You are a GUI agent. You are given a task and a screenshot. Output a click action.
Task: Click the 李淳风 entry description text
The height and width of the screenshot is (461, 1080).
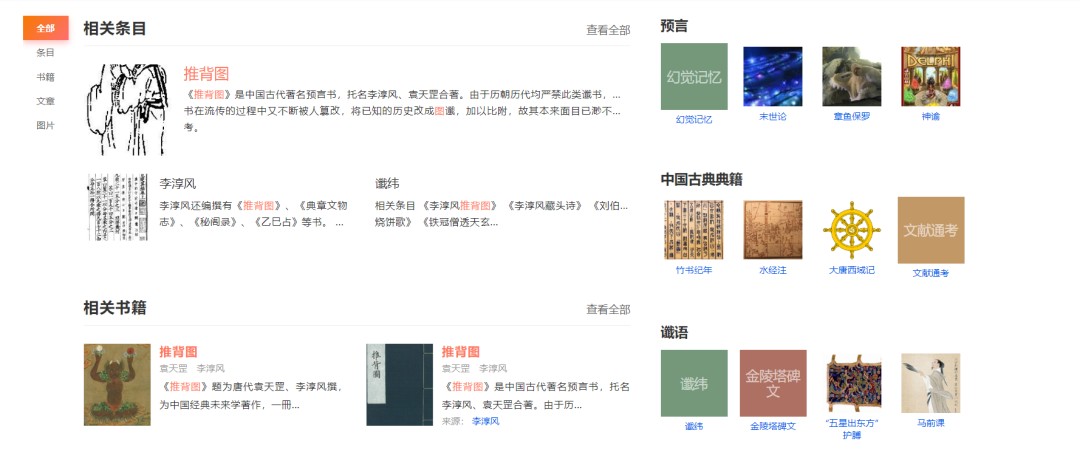point(253,214)
